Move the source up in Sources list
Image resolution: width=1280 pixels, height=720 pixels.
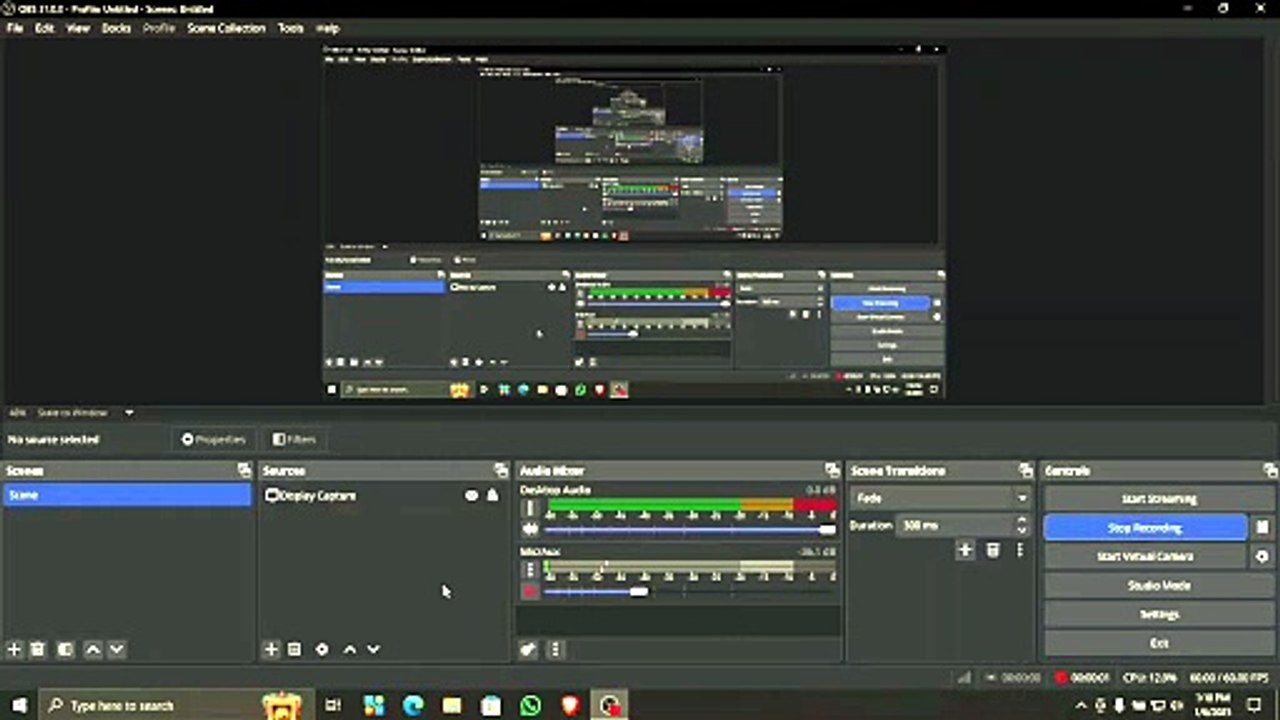pyautogui.click(x=350, y=649)
